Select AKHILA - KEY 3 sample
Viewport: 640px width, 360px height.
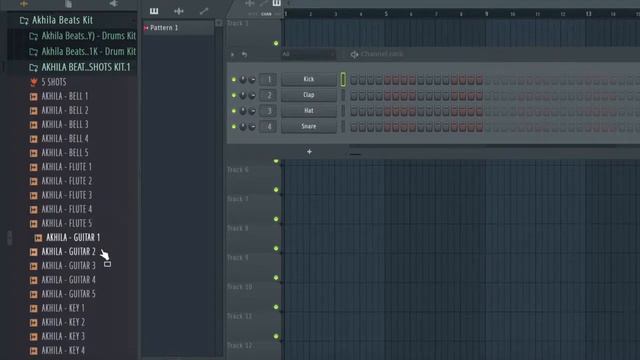[x=63, y=337]
